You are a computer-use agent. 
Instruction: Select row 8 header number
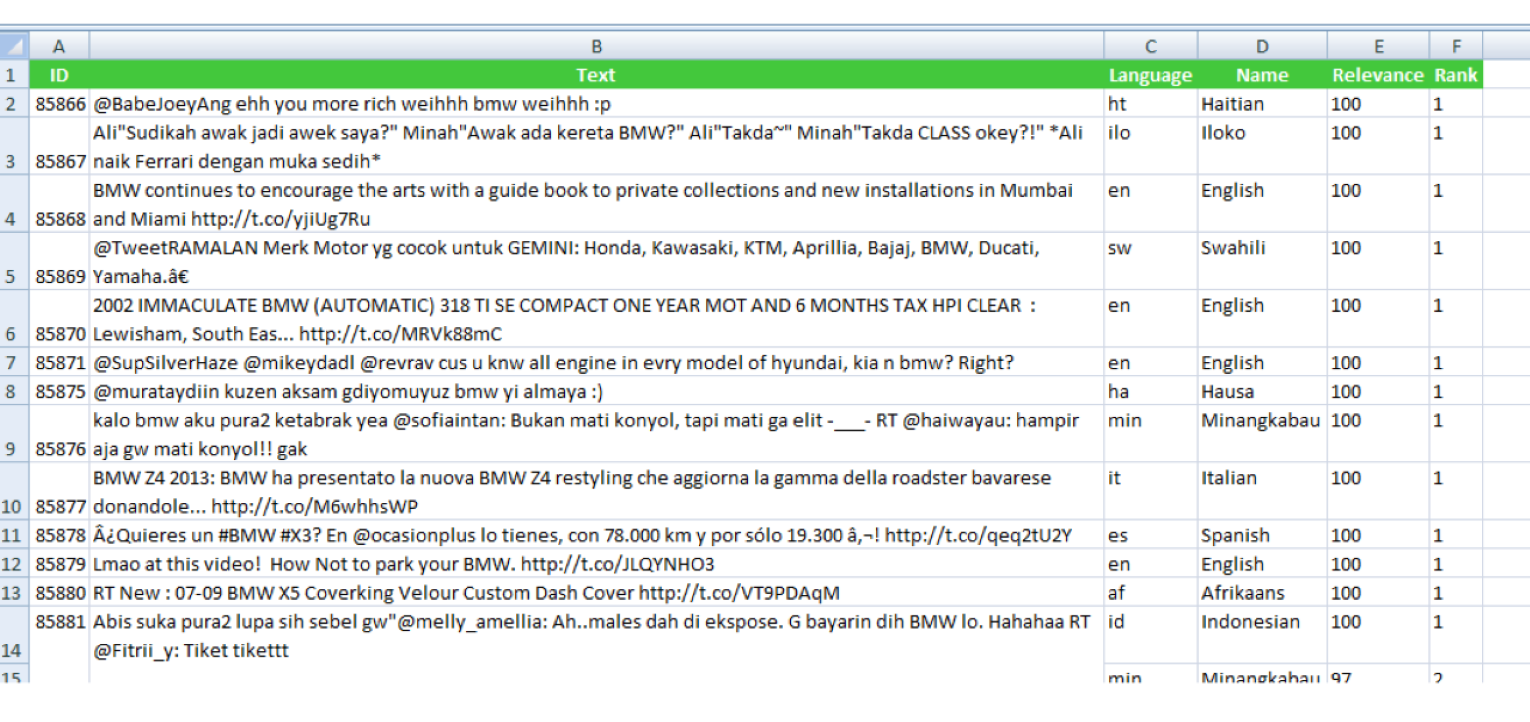click(14, 392)
